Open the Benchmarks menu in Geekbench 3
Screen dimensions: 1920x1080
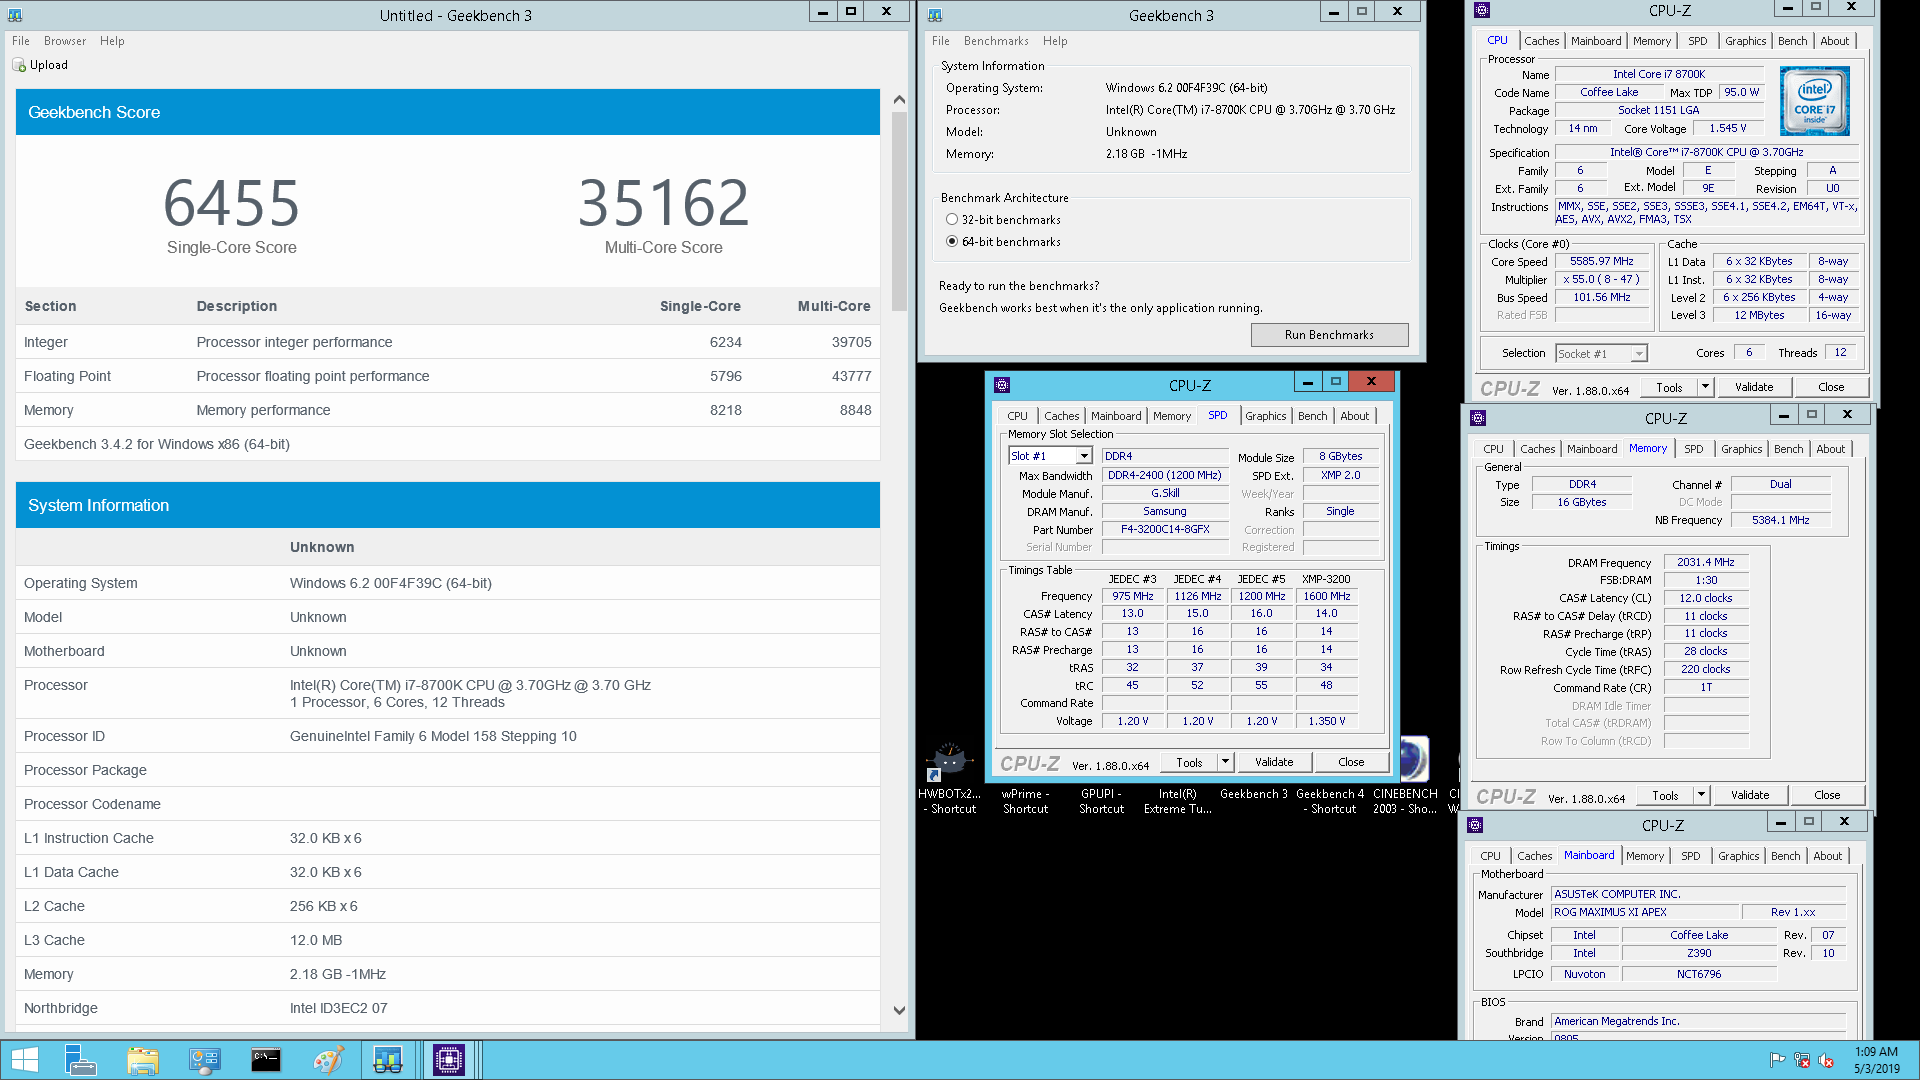(x=996, y=41)
